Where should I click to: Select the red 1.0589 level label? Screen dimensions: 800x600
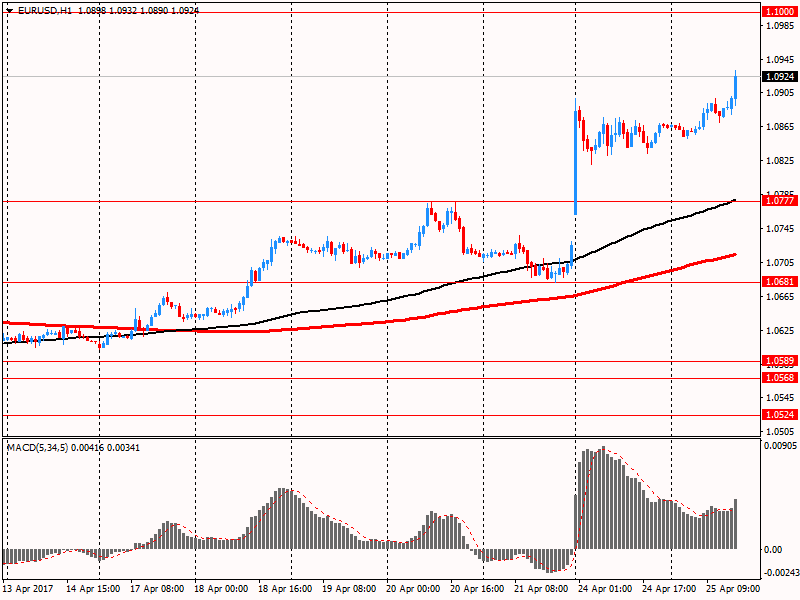(780, 361)
